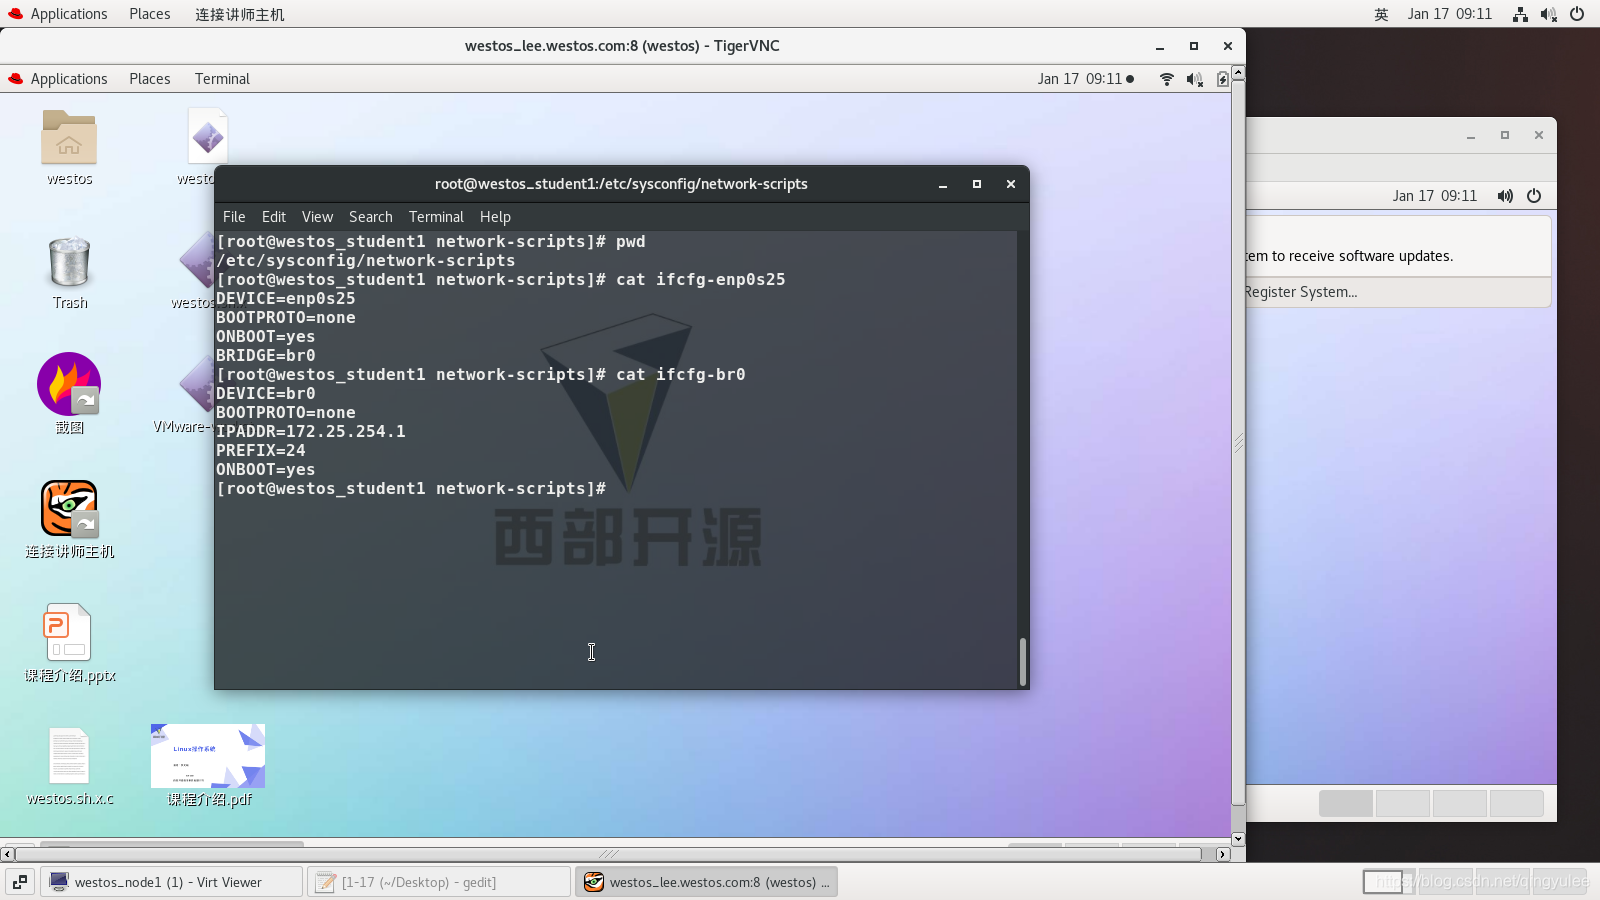Click the VNC viewer scroll left arrow
The width and height of the screenshot is (1600, 900).
click(7, 854)
